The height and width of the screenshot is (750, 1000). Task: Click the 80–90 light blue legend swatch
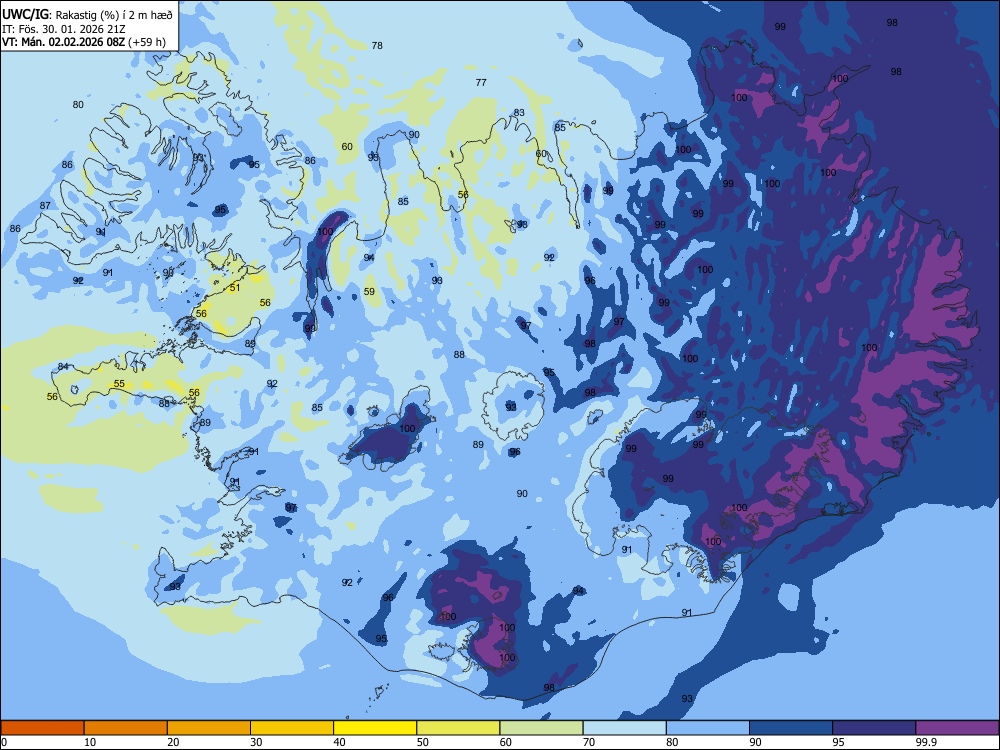[708, 728]
